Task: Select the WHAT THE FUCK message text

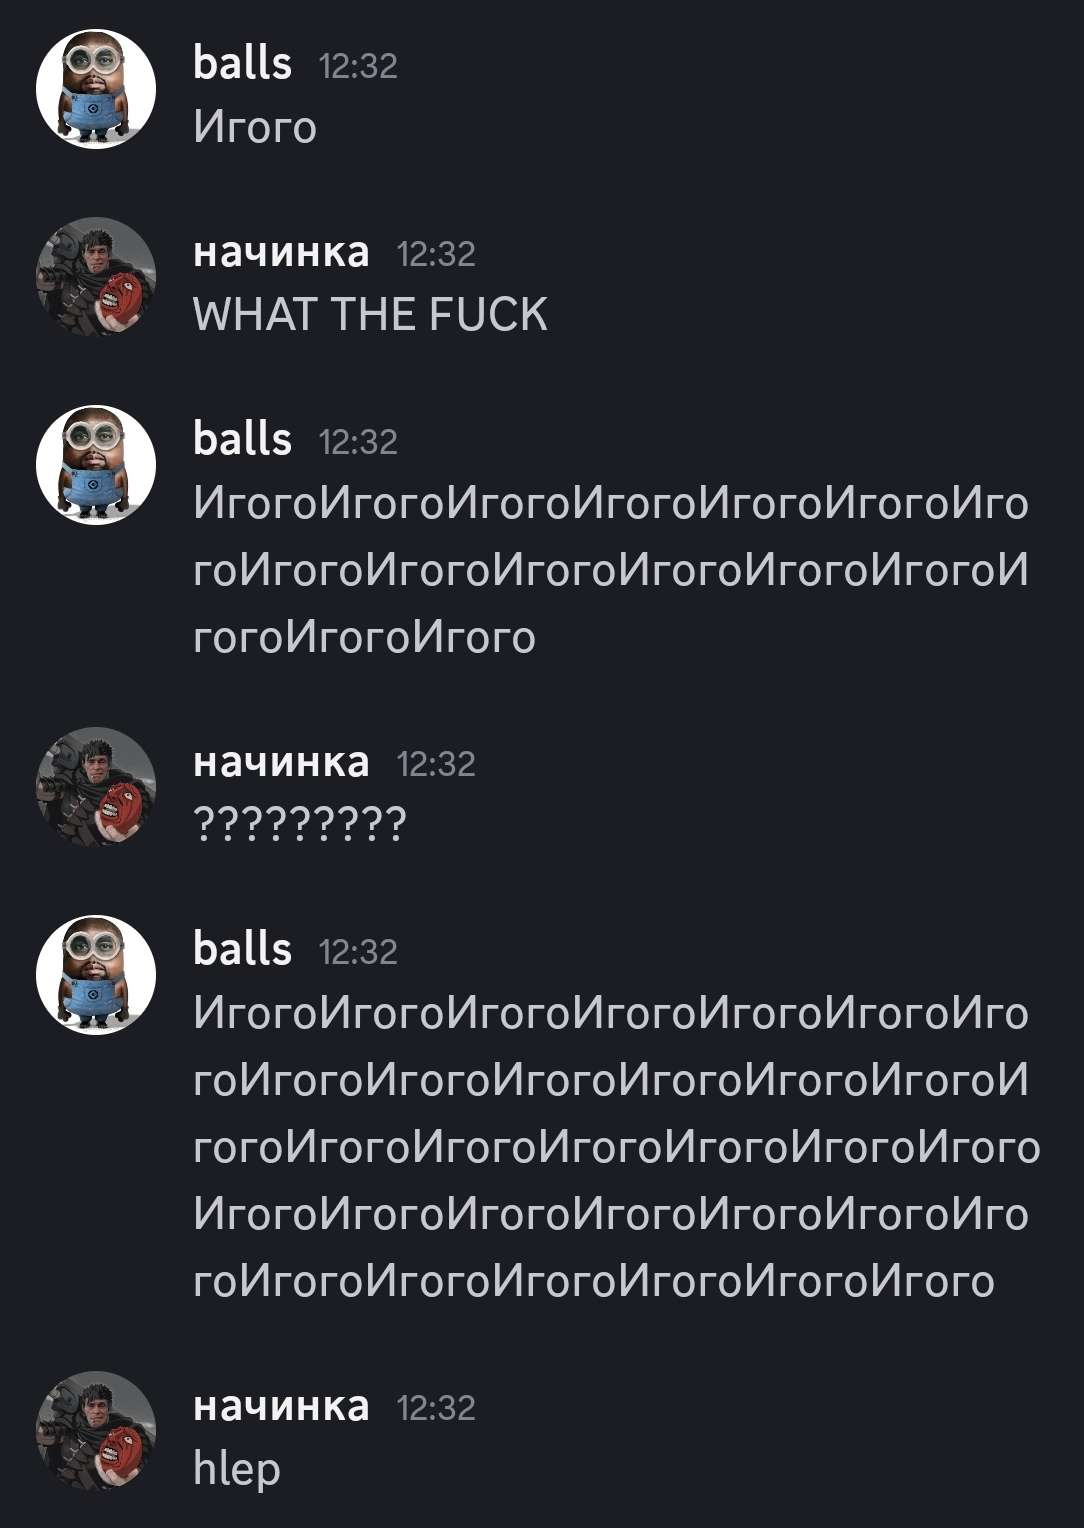Action: point(370,315)
